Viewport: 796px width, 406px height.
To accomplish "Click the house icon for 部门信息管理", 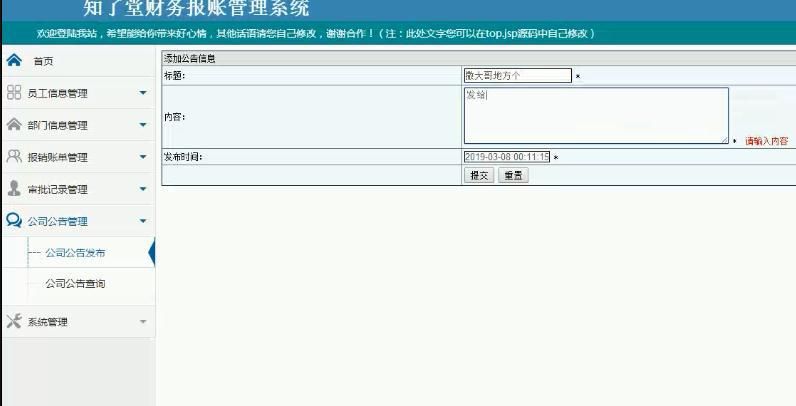I will [x=14, y=124].
